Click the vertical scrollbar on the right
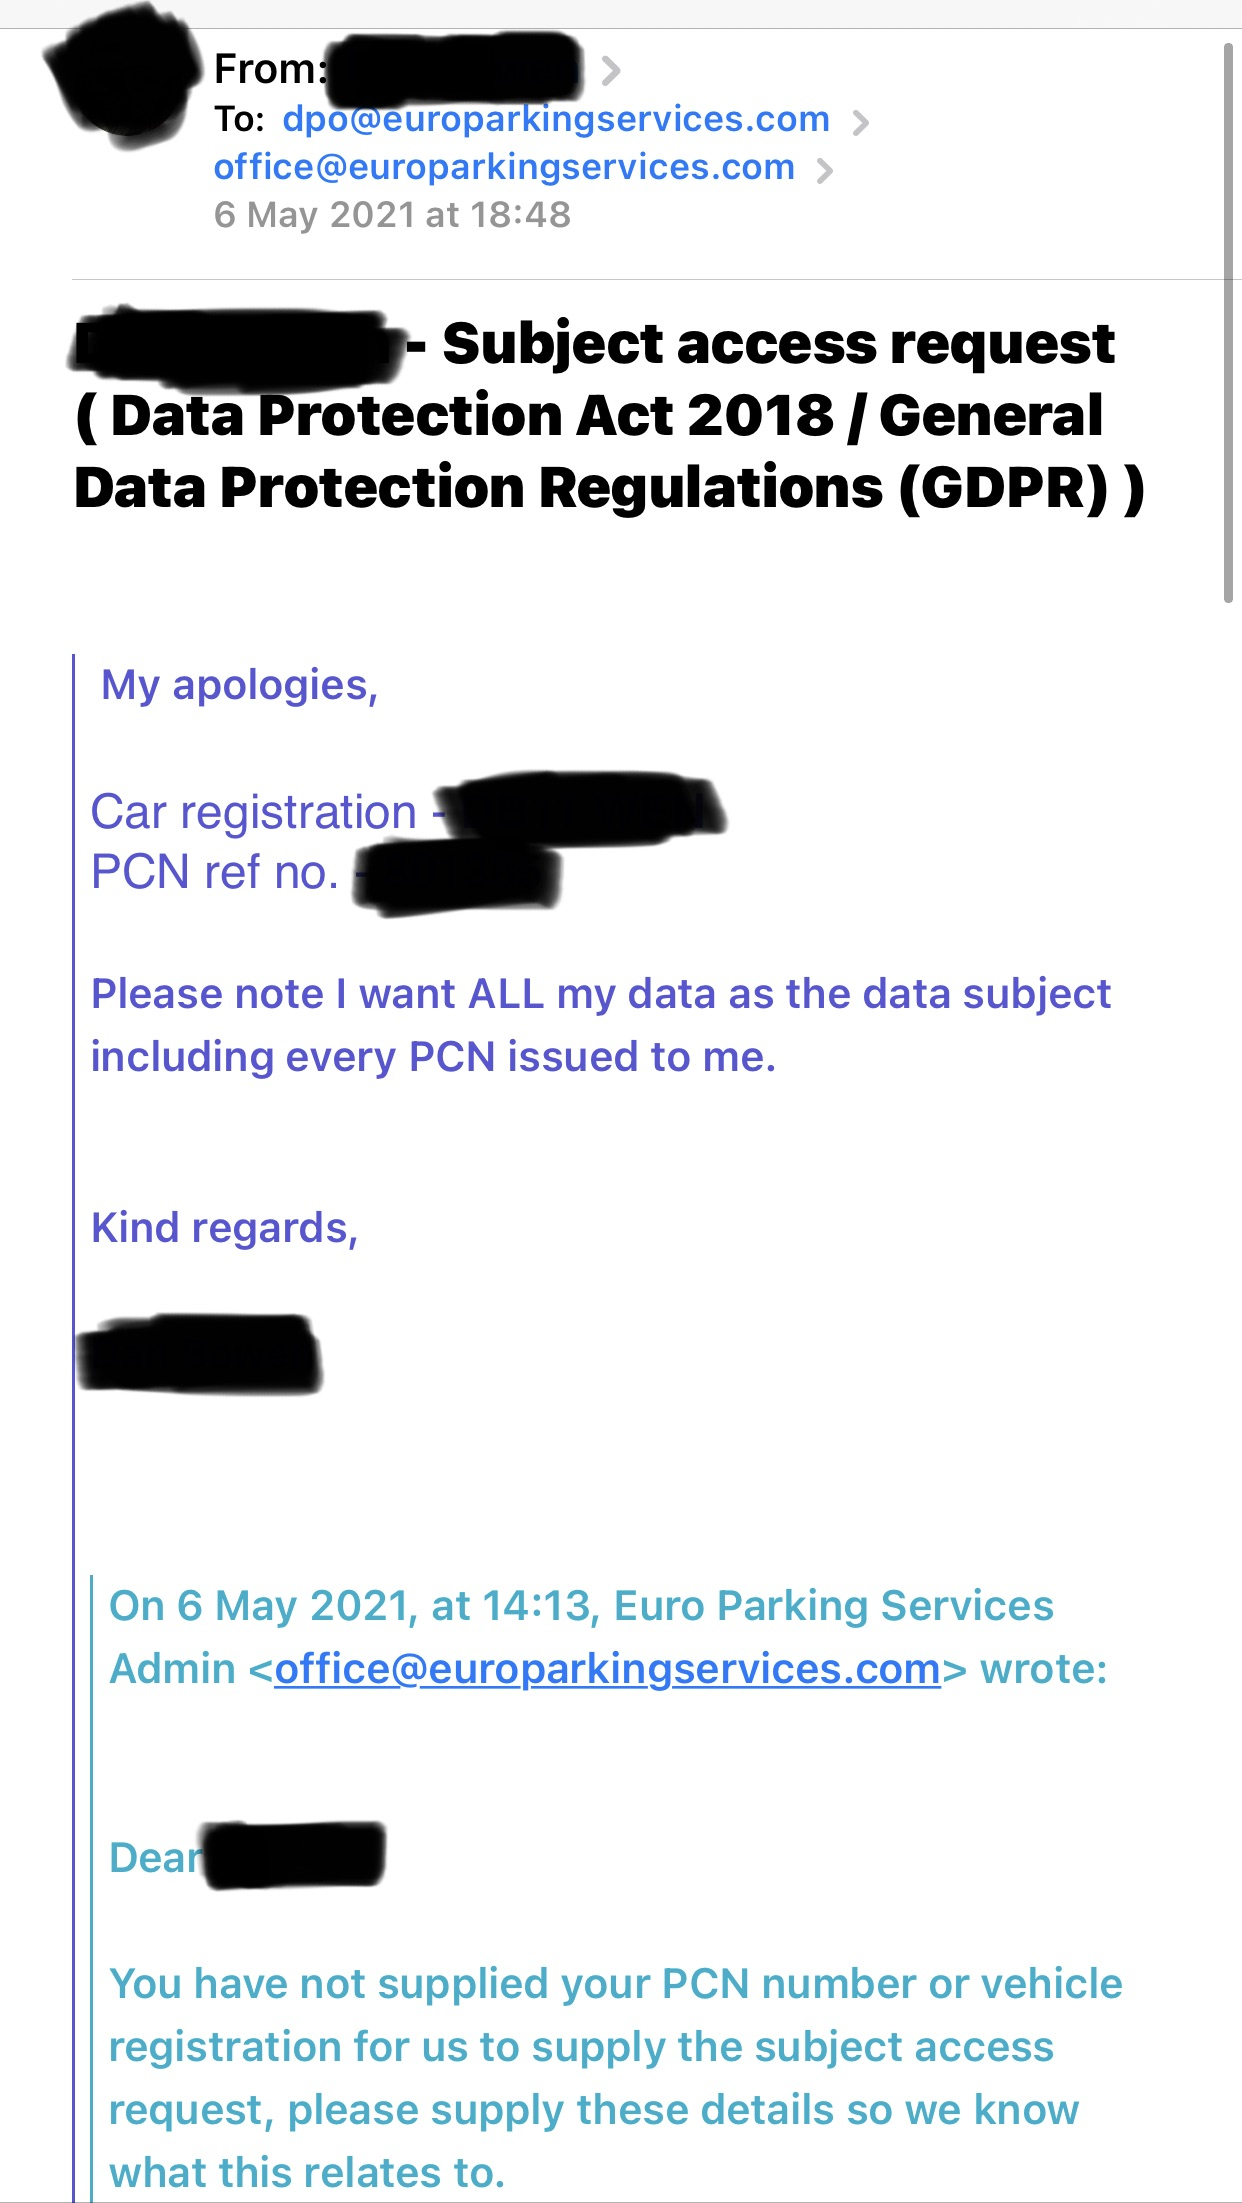 (x=1228, y=320)
